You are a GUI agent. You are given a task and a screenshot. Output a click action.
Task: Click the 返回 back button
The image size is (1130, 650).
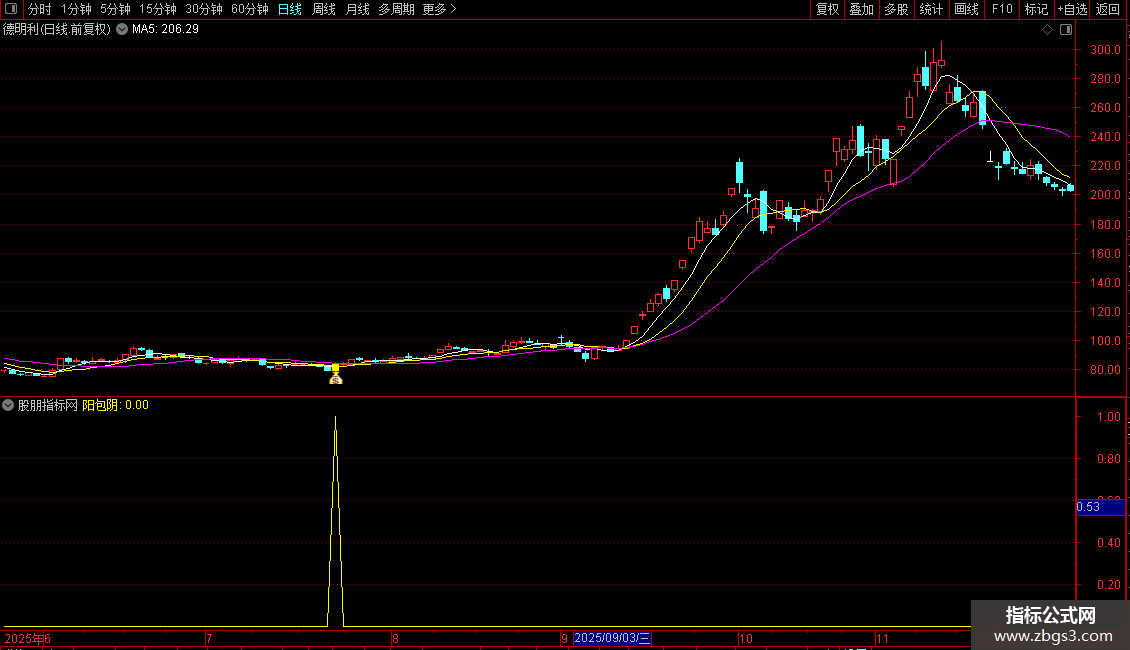pyautogui.click(x=1108, y=9)
